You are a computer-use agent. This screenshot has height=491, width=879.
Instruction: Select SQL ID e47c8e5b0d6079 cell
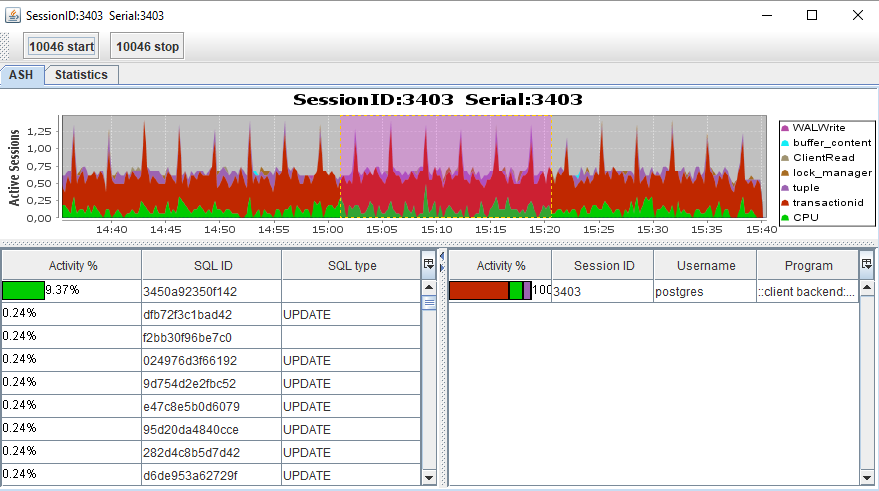tap(211, 406)
